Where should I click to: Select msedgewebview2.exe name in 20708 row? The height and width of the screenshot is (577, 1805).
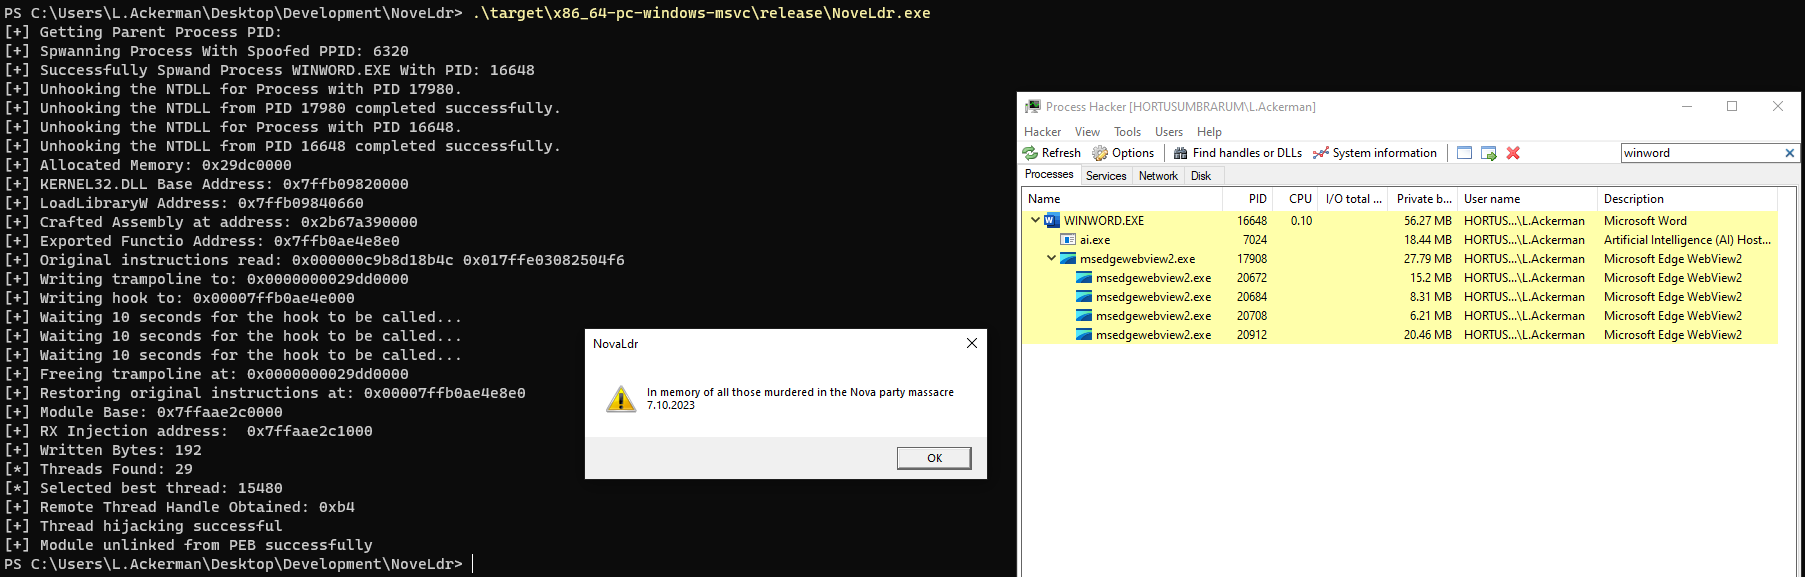pyautogui.click(x=1153, y=316)
